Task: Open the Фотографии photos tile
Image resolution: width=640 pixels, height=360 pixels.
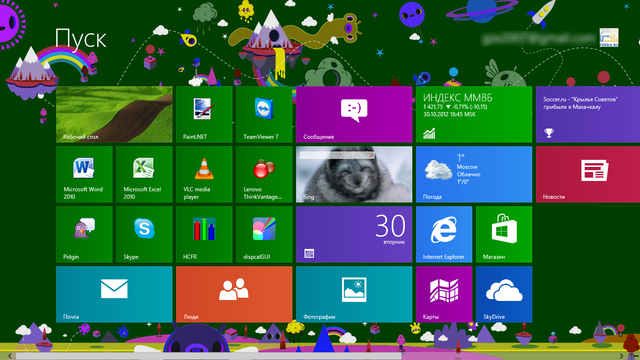Action: click(354, 294)
